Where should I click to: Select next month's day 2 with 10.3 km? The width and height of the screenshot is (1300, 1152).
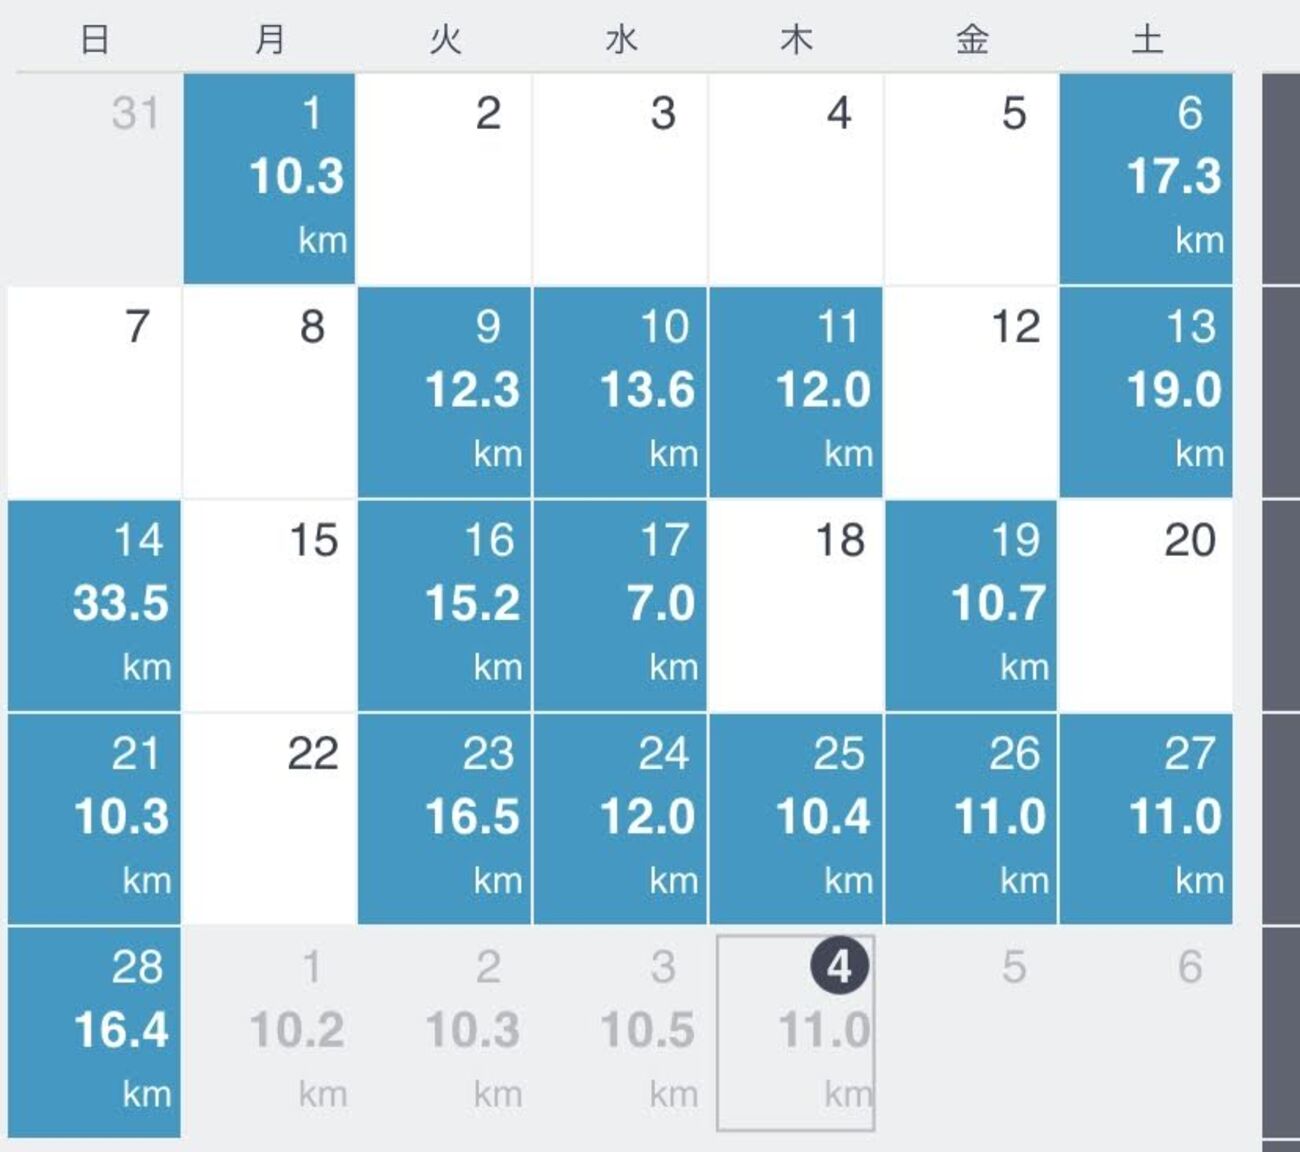pyautogui.click(x=445, y=1032)
